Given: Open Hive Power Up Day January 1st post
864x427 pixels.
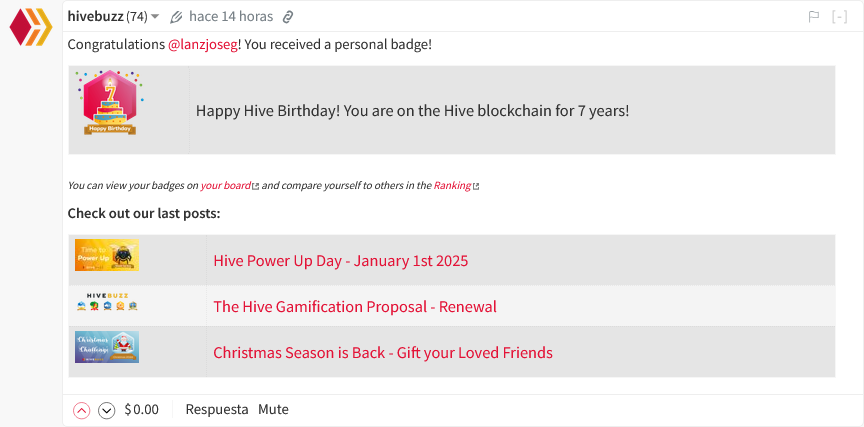Looking at the screenshot, I should pos(341,261).
